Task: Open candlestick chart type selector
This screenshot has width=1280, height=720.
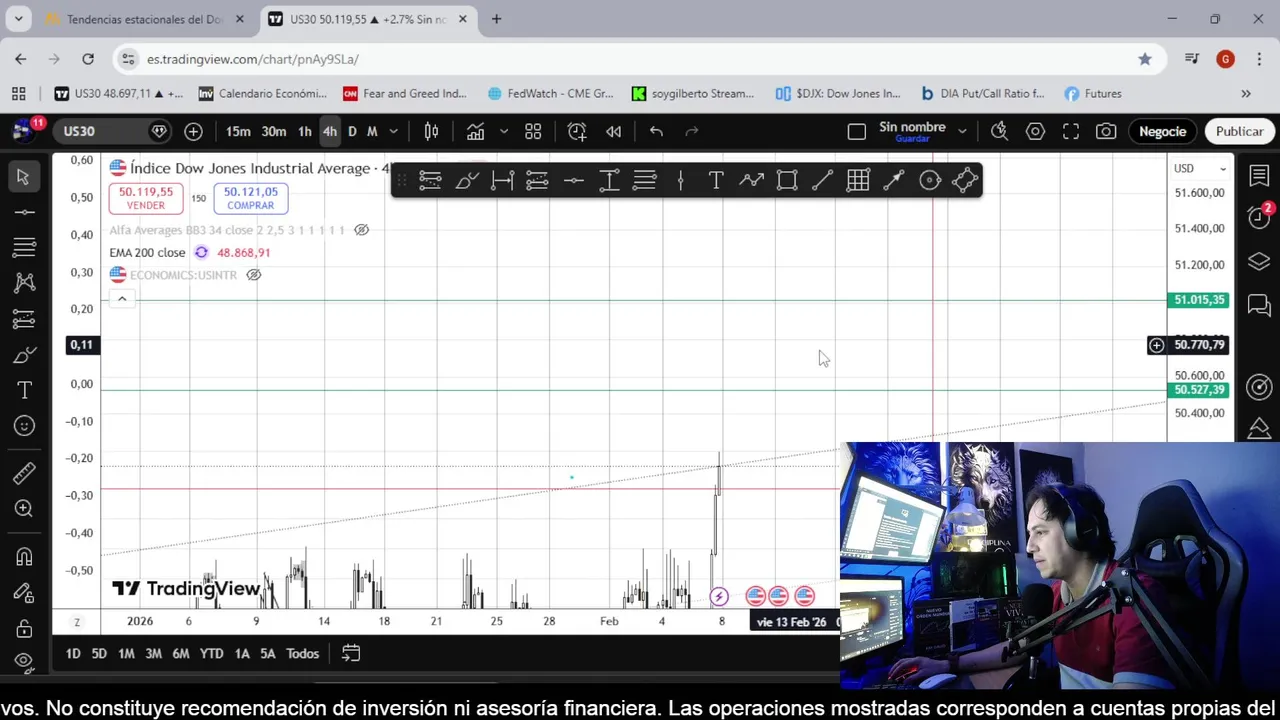Action: (x=431, y=131)
